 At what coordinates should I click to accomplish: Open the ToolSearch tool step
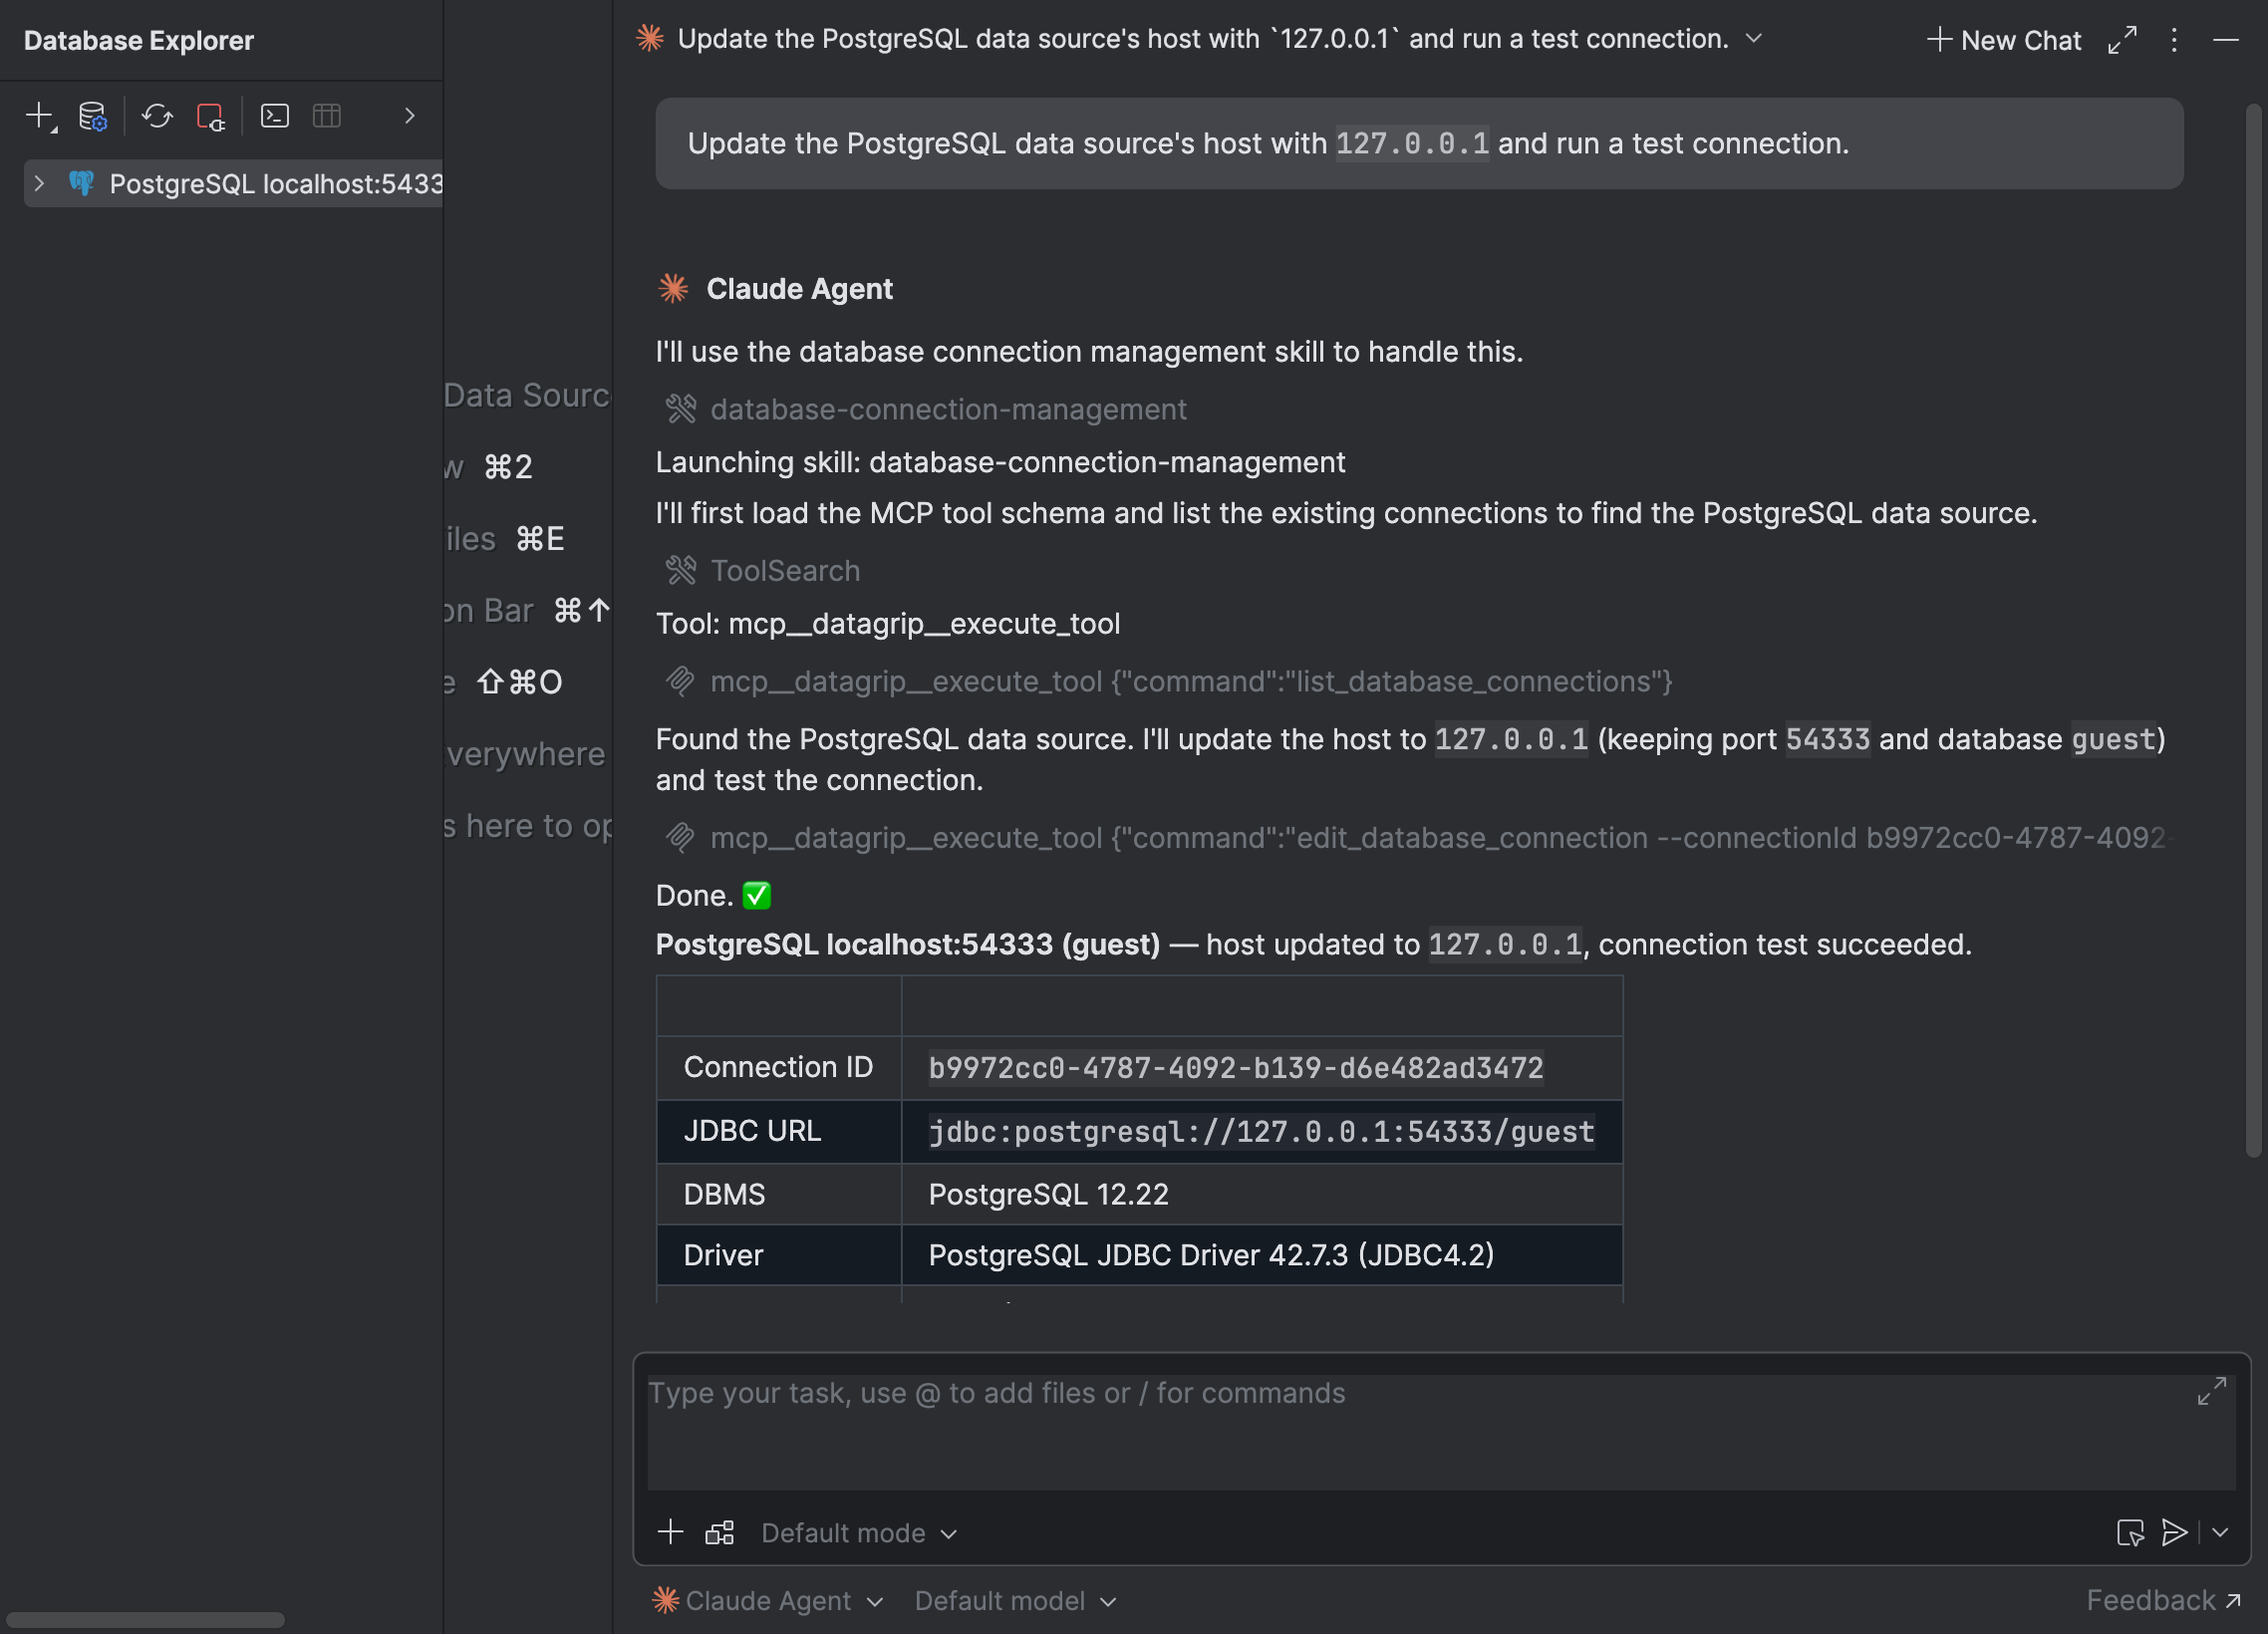763,571
